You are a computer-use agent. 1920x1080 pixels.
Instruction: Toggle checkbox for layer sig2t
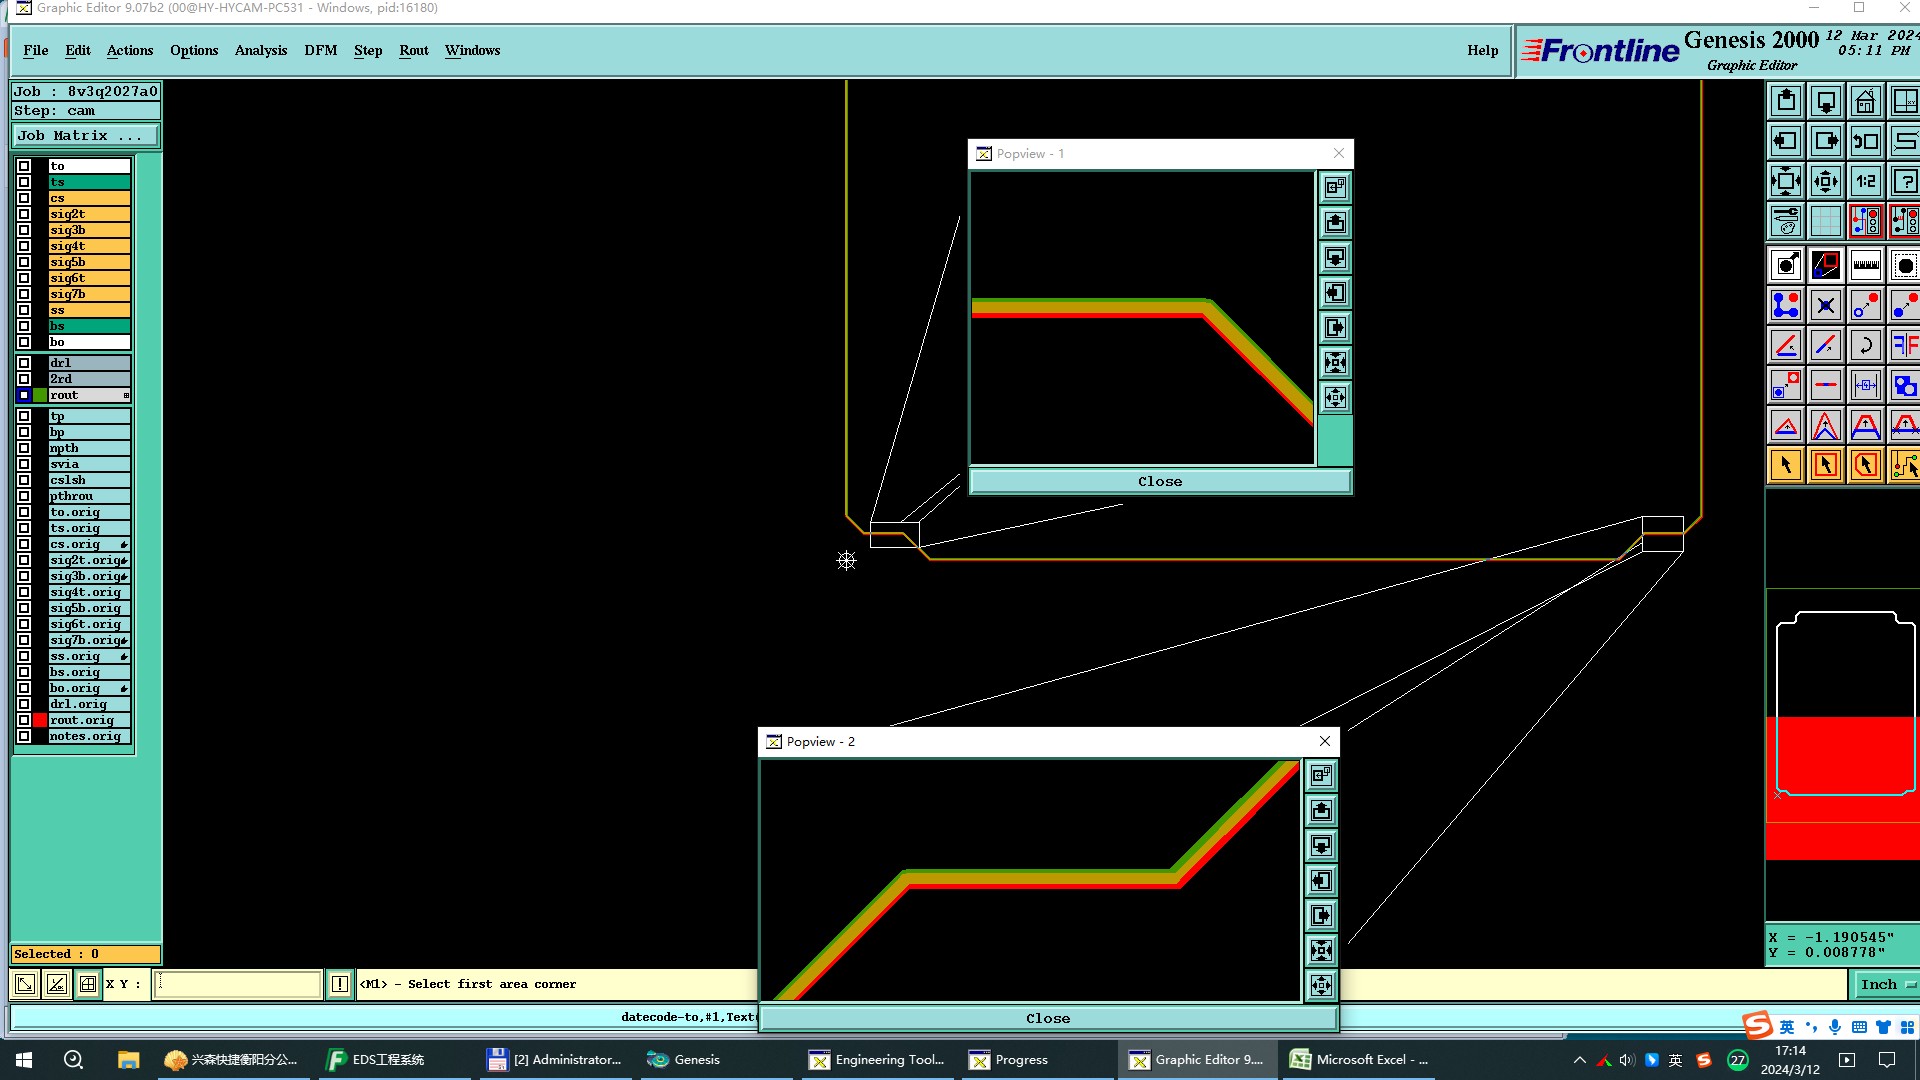[x=24, y=214]
